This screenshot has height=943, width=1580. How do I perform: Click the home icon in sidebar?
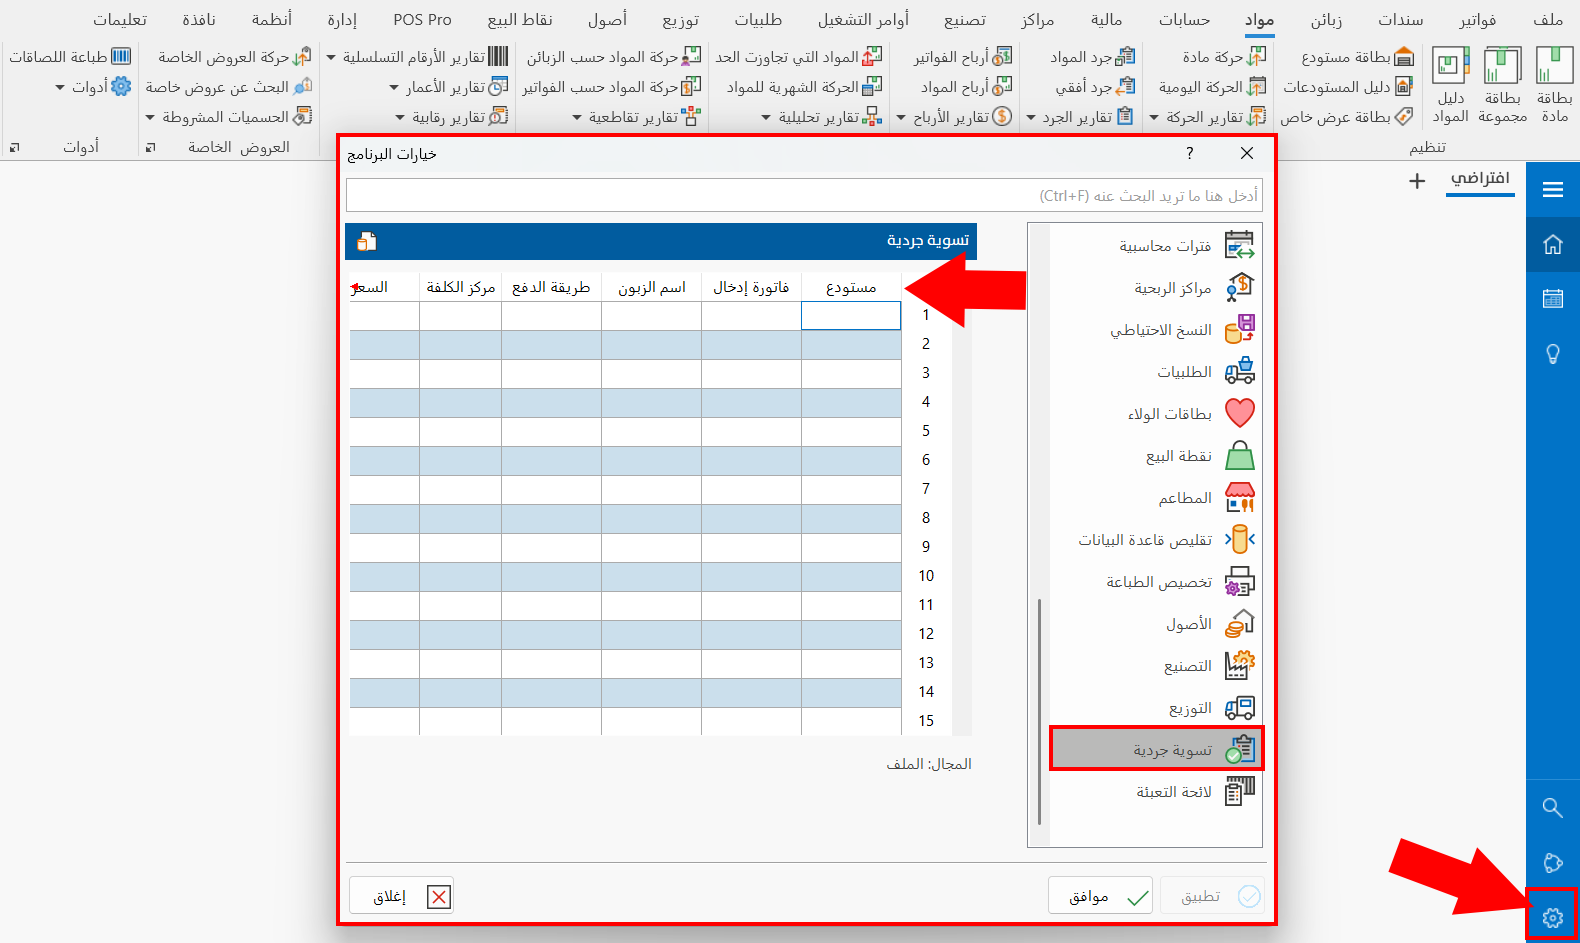[1552, 244]
